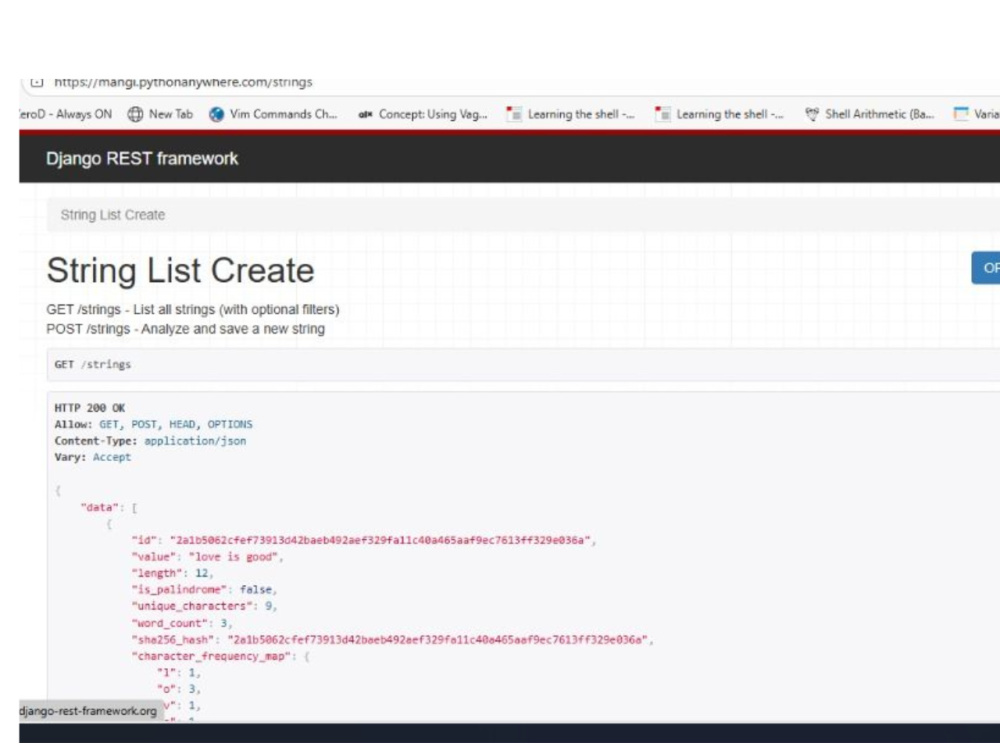Viewport: 1000px width, 750px height.
Task: Click the "sha256_hash" value string
Action: click(x=438, y=640)
